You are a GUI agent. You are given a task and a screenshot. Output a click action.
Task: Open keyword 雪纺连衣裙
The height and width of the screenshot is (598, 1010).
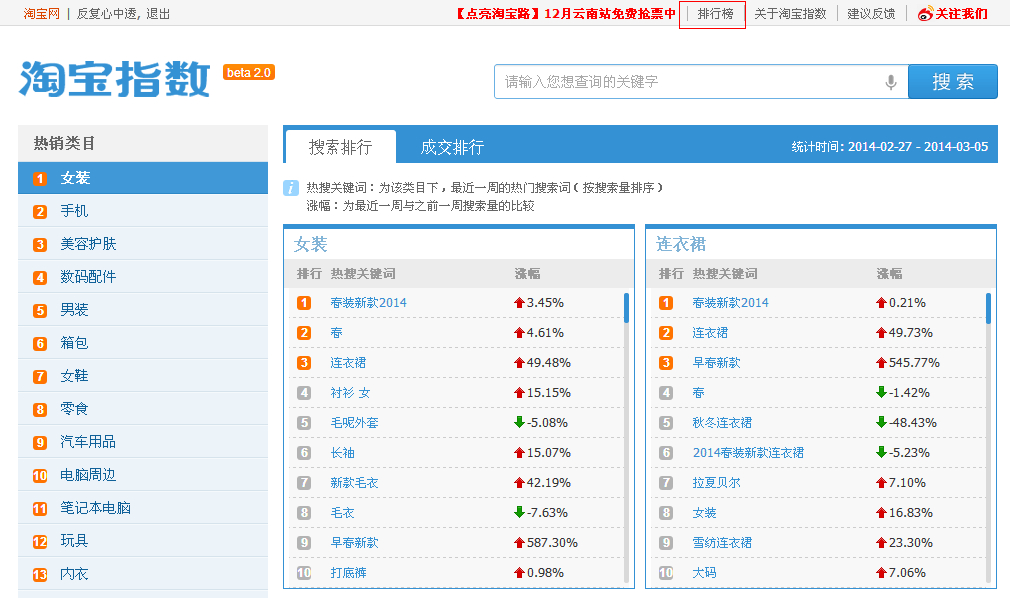pos(722,543)
